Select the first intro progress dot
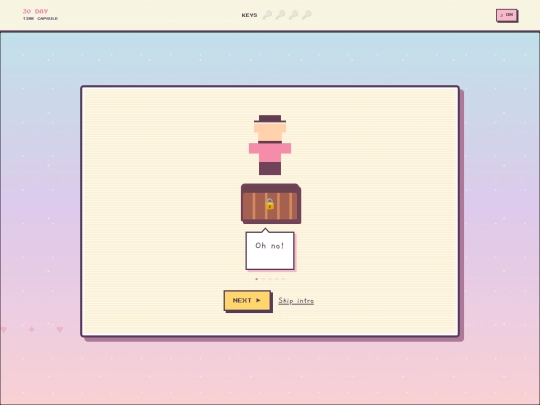540x405 pixels. click(257, 279)
